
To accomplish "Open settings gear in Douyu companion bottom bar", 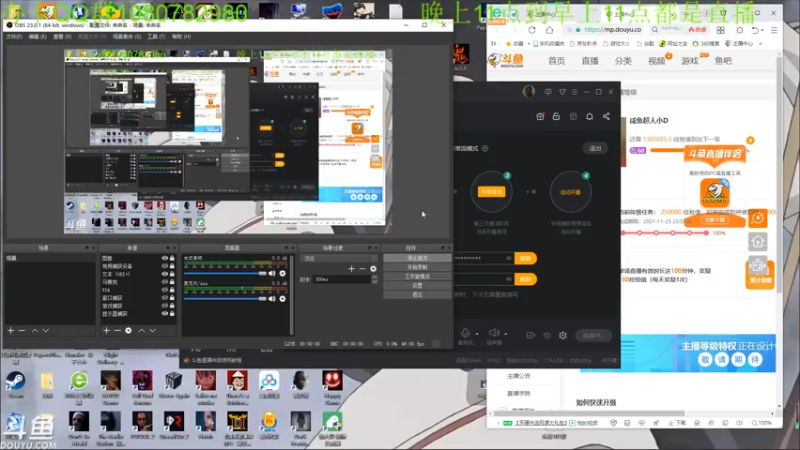I will (563, 335).
